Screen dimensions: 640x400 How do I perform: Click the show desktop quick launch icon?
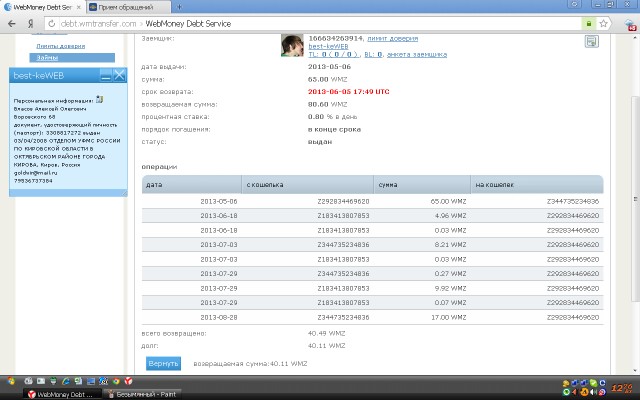pos(91,381)
